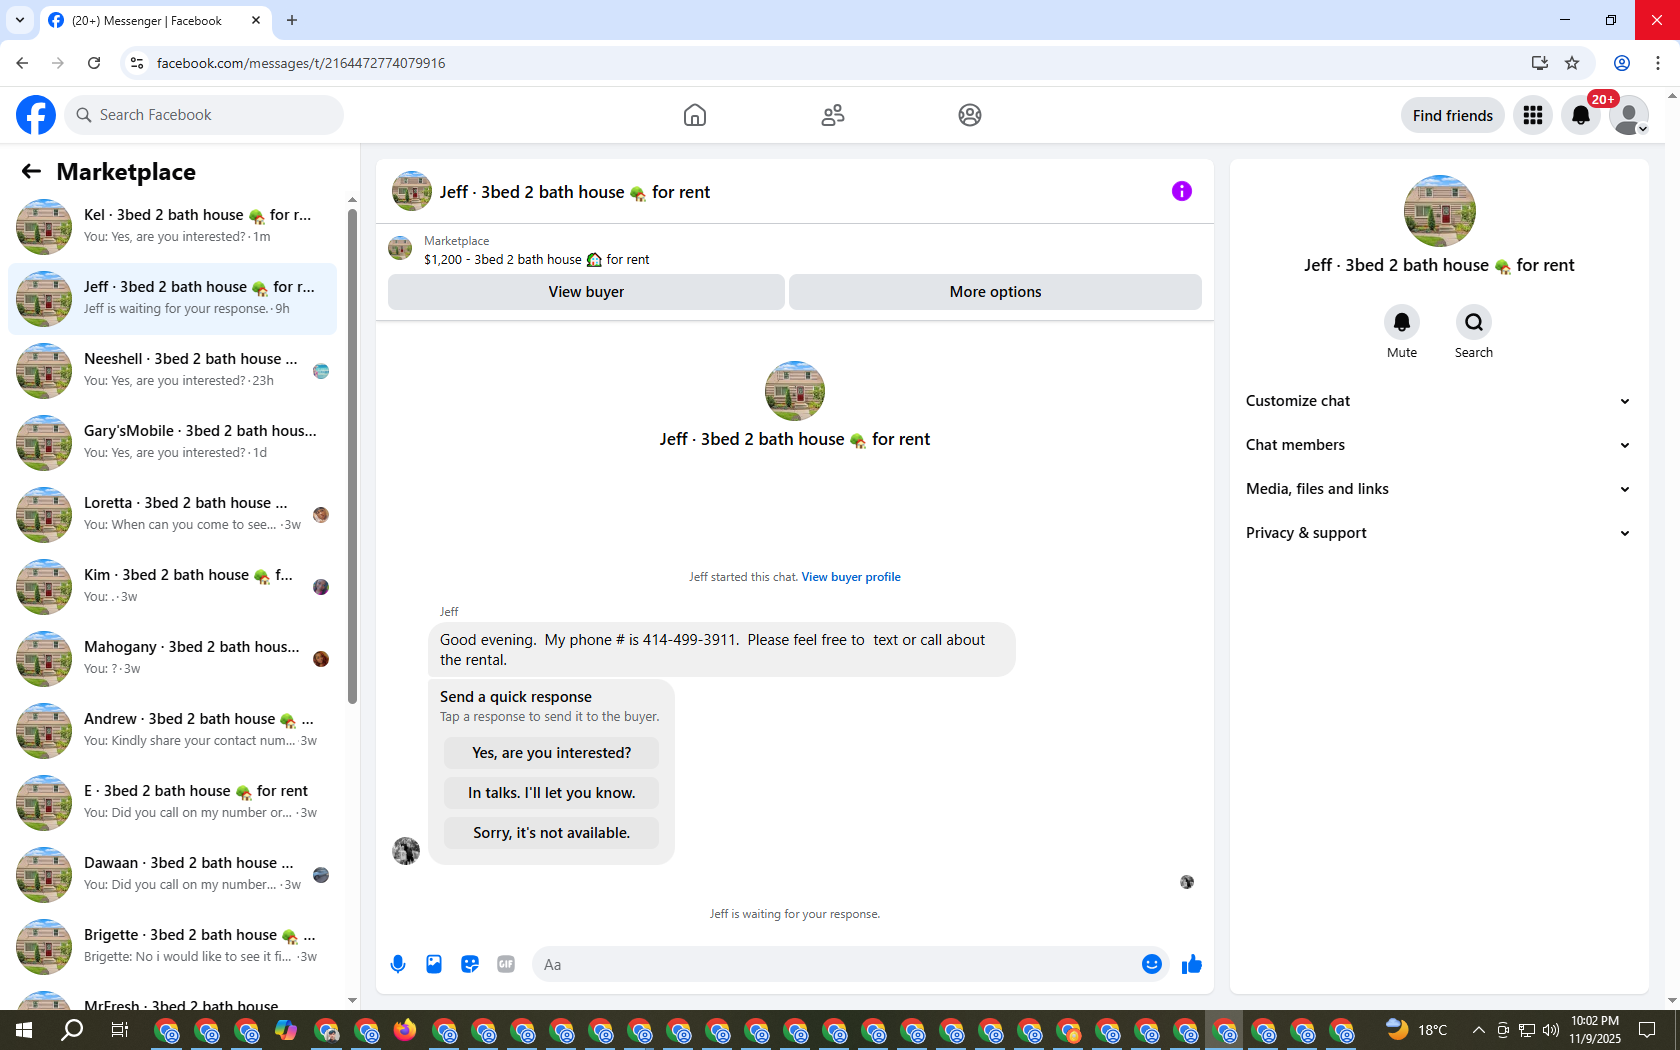The height and width of the screenshot is (1050, 1680).
Task: Search within the conversation
Action: pos(1474,322)
